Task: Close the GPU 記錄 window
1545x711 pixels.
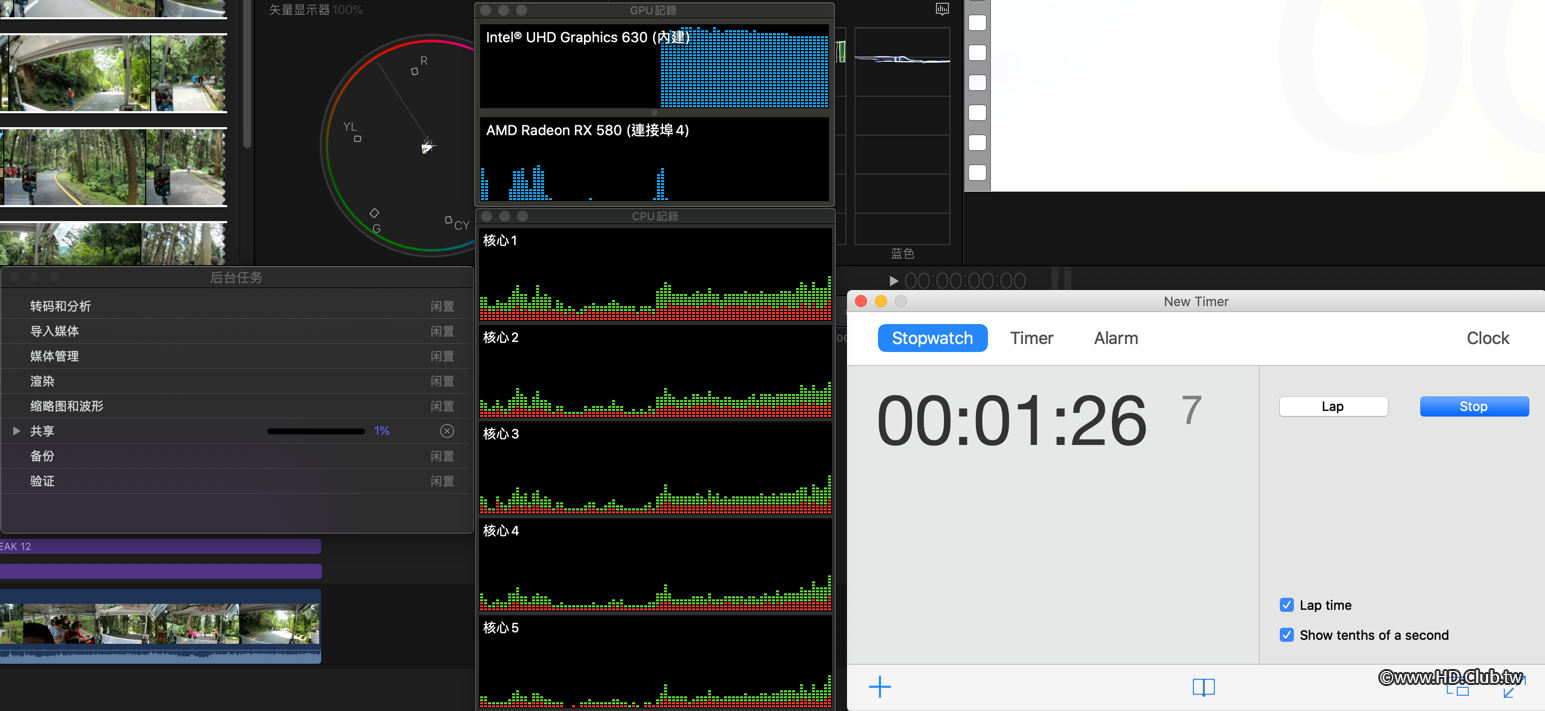Action: [x=487, y=10]
